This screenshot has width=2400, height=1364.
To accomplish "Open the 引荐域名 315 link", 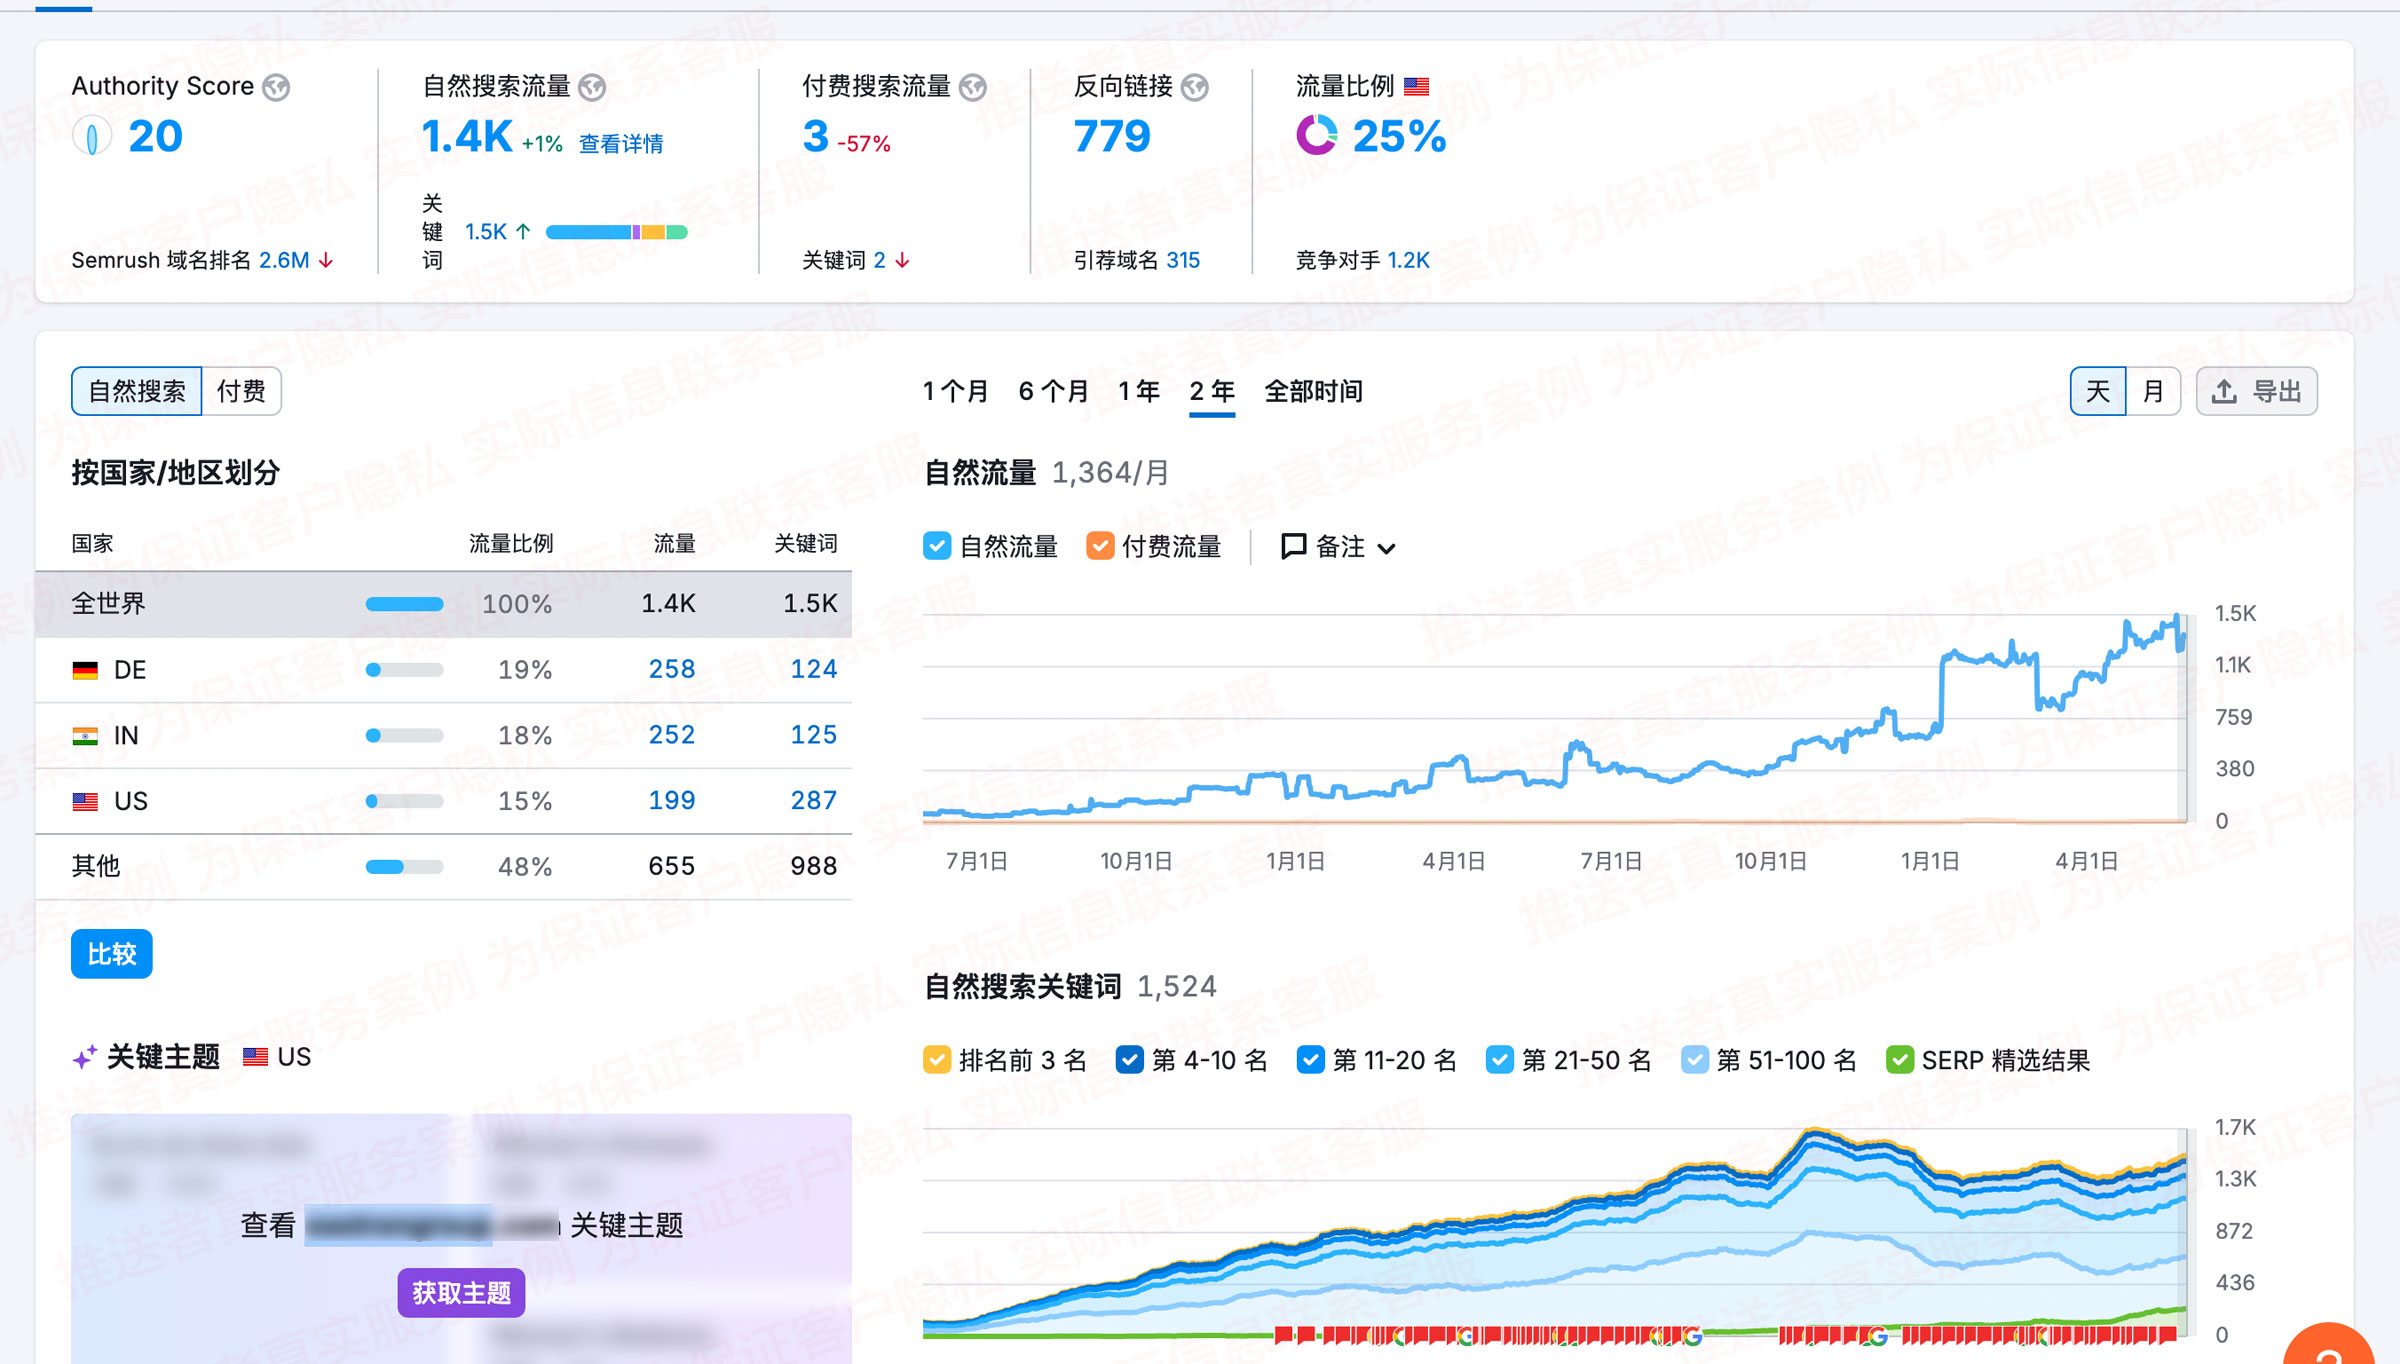I will pos(1183,261).
